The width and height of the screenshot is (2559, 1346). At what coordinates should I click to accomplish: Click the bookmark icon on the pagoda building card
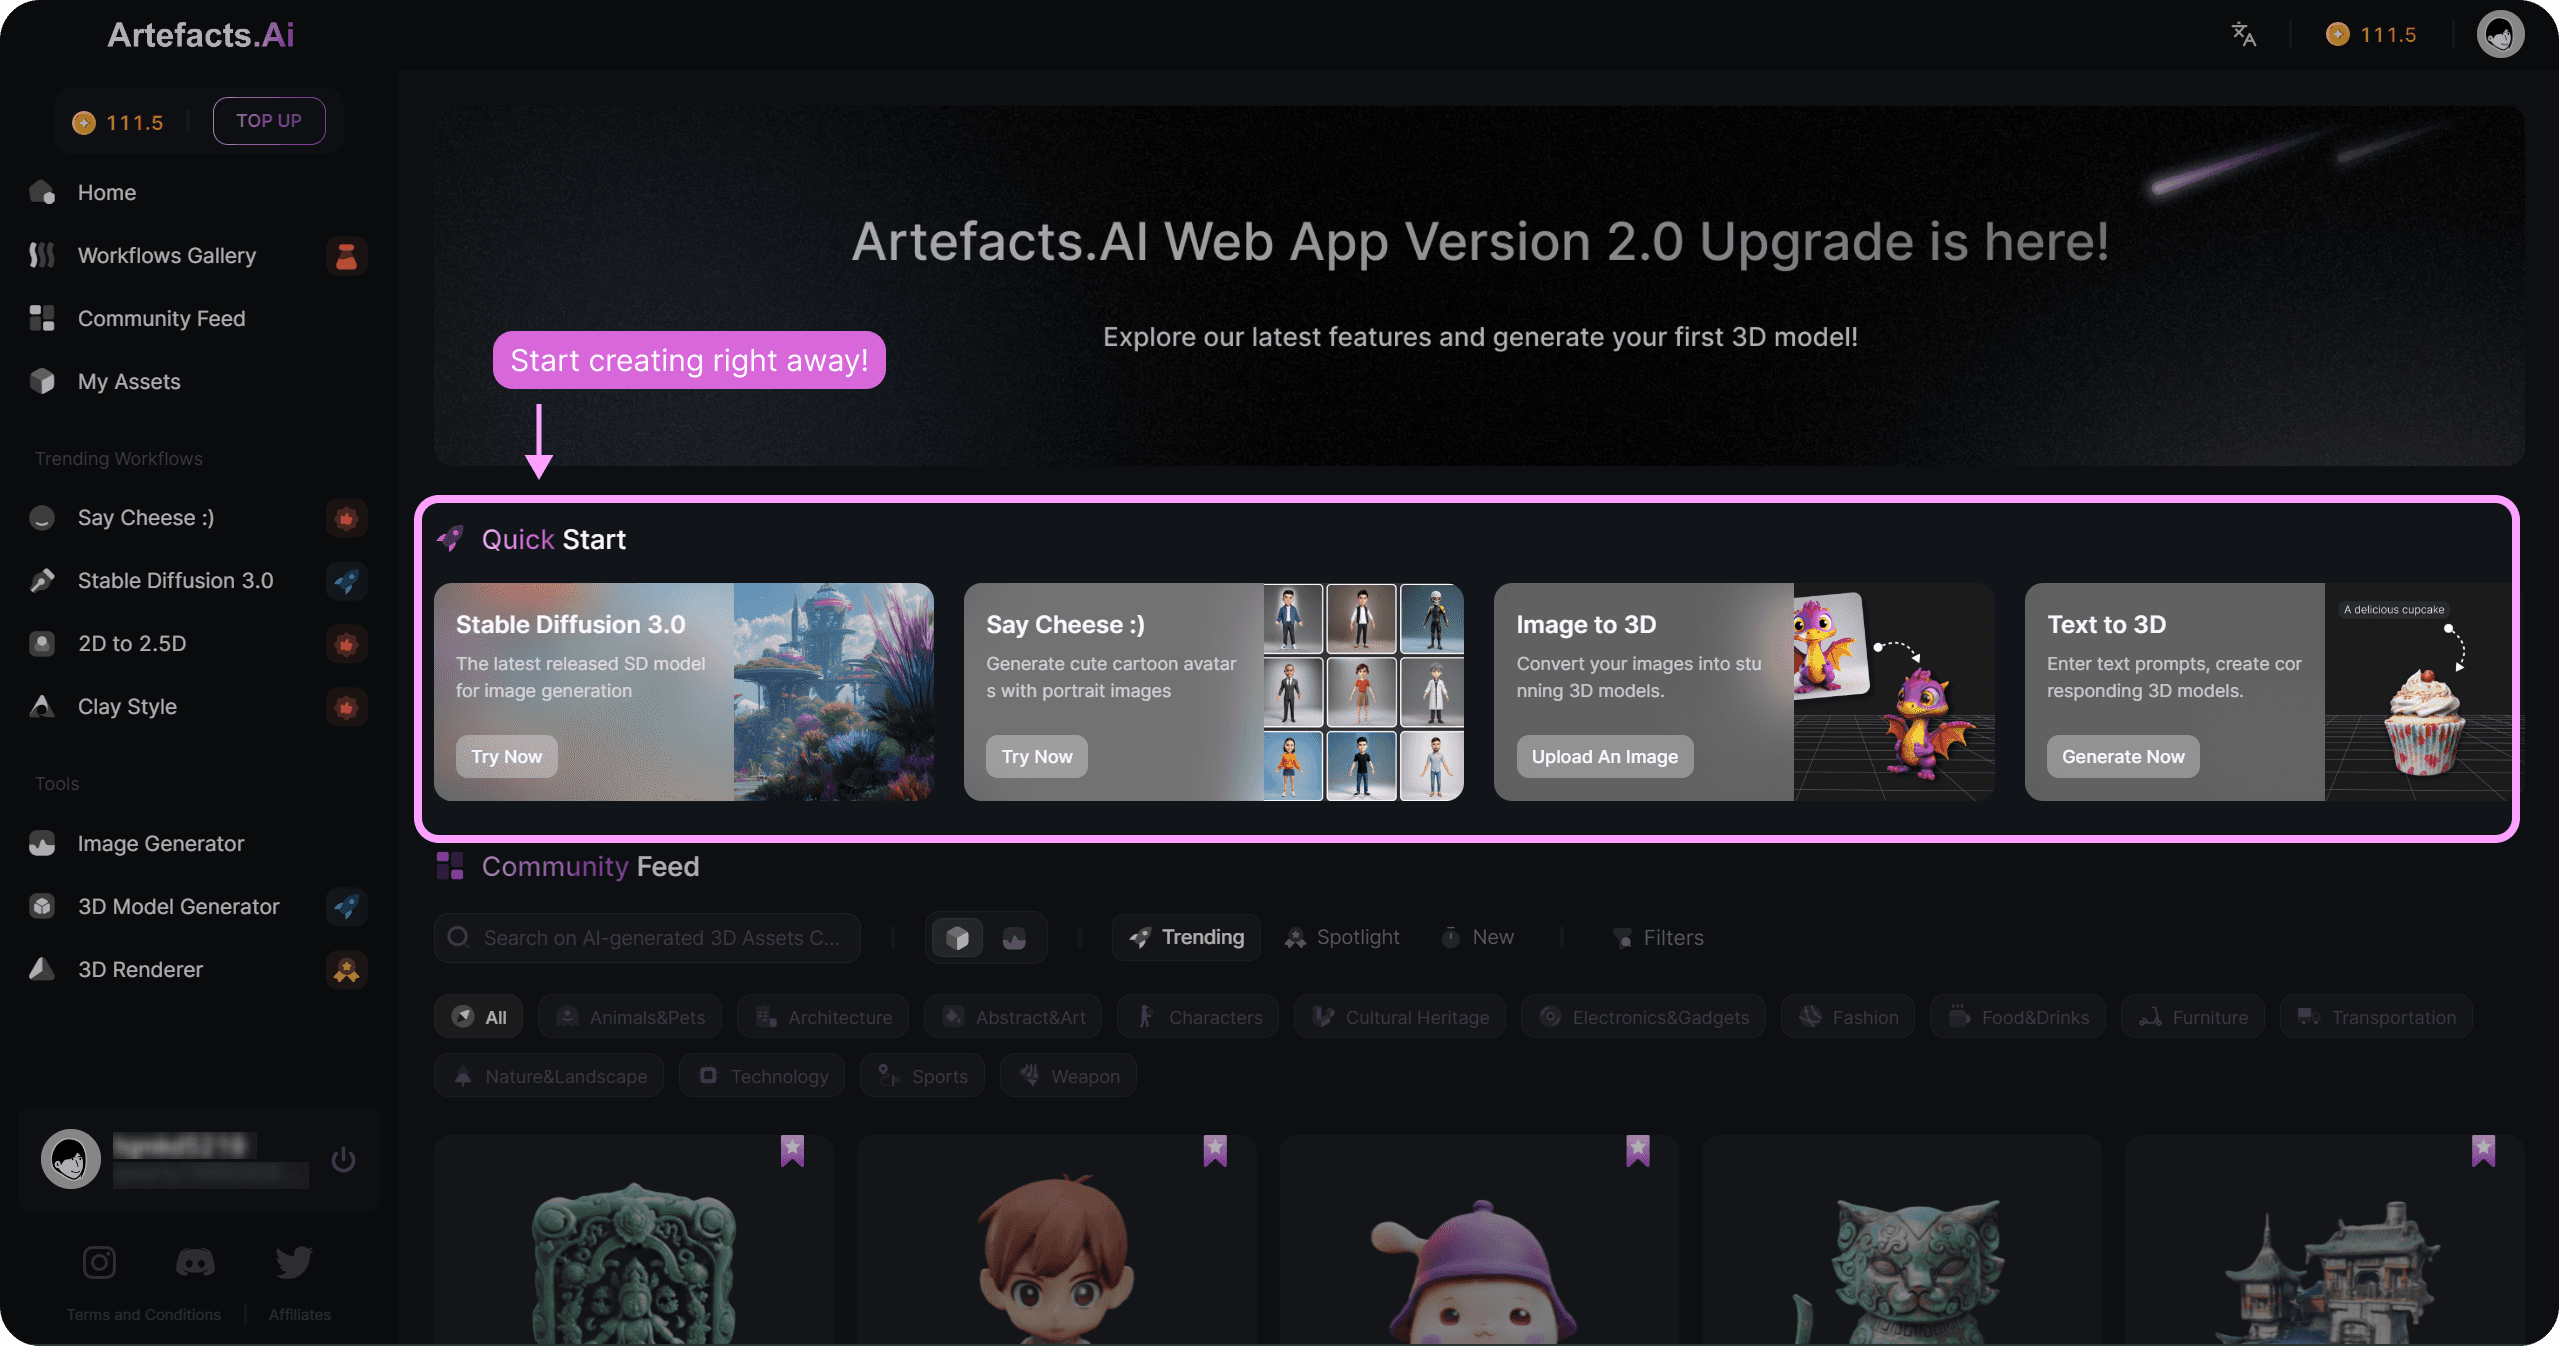(x=2483, y=1151)
